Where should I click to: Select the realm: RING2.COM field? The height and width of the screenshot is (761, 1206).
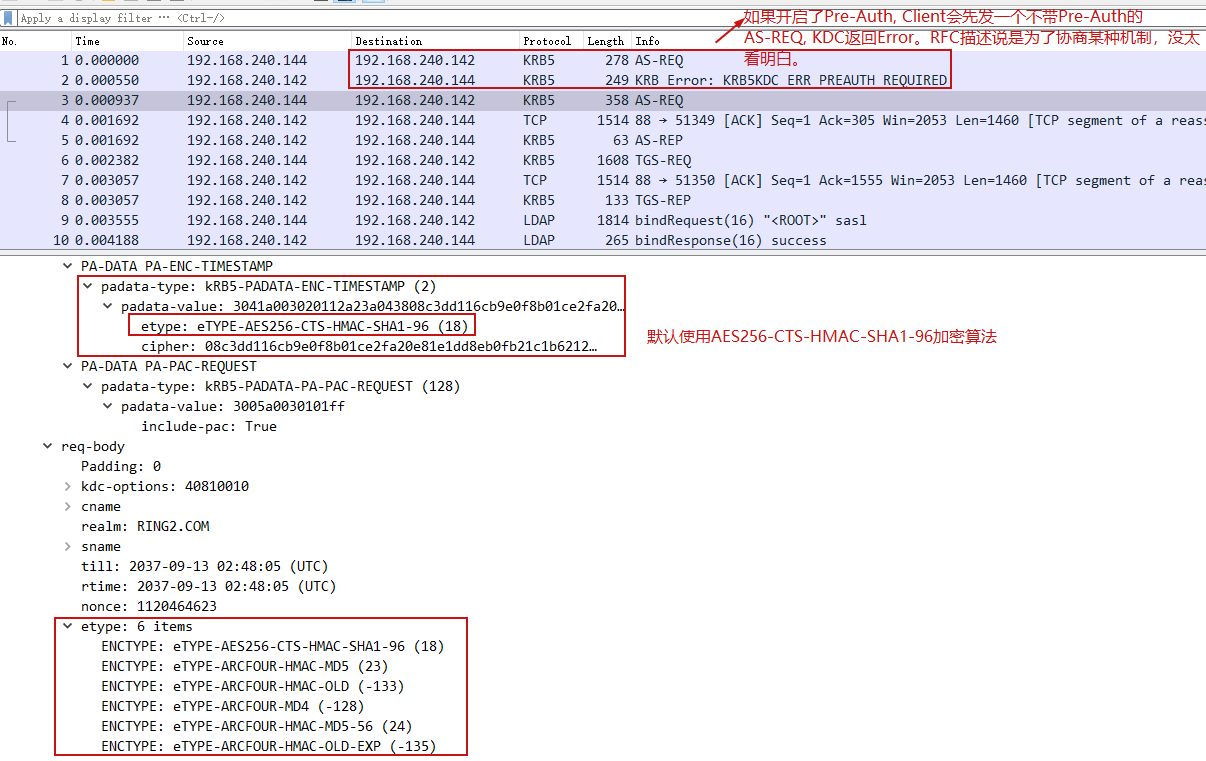[x=145, y=526]
